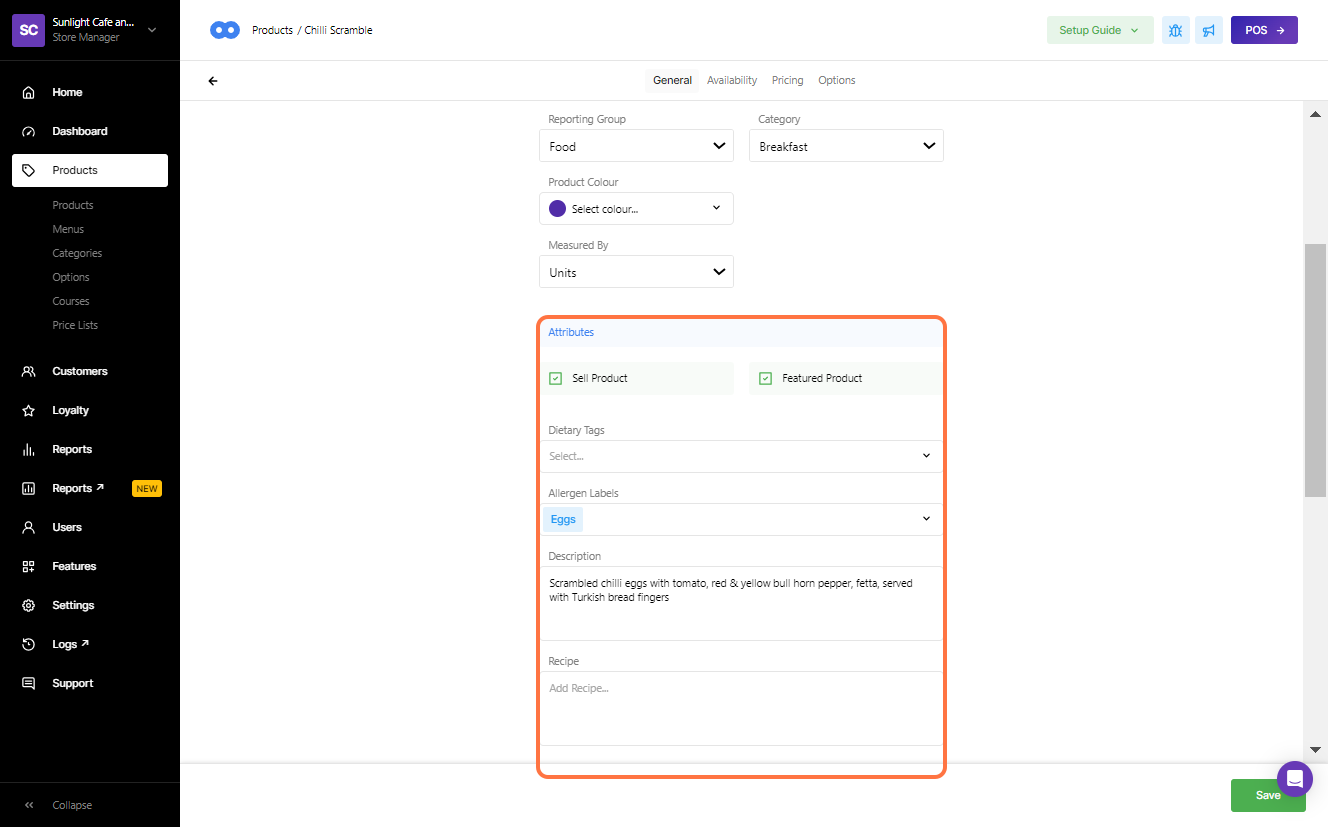Expand the Dietary Tags select field

click(x=740, y=456)
